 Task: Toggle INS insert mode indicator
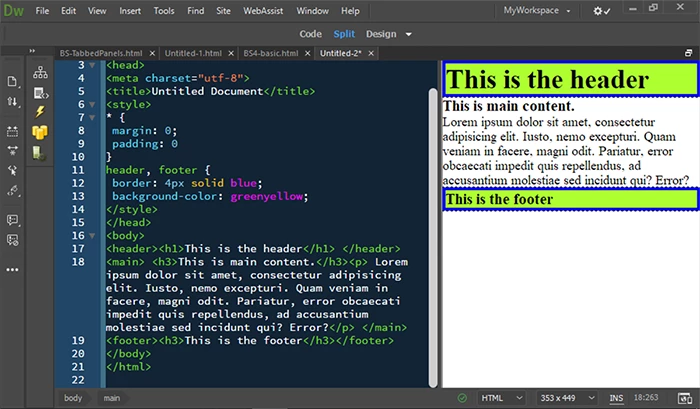[x=616, y=398]
